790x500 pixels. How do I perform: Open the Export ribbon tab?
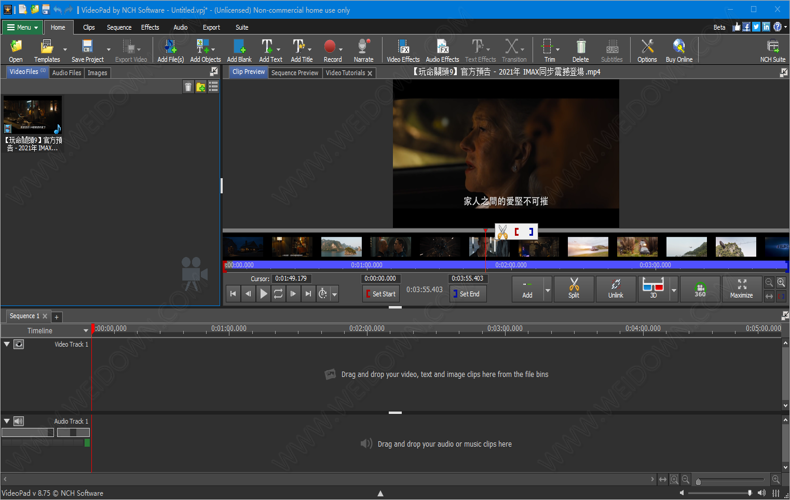(x=211, y=27)
